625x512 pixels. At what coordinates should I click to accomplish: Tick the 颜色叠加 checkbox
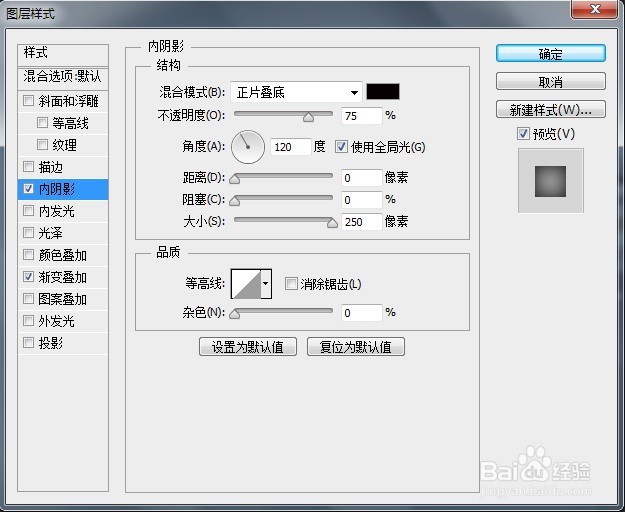pos(28,255)
